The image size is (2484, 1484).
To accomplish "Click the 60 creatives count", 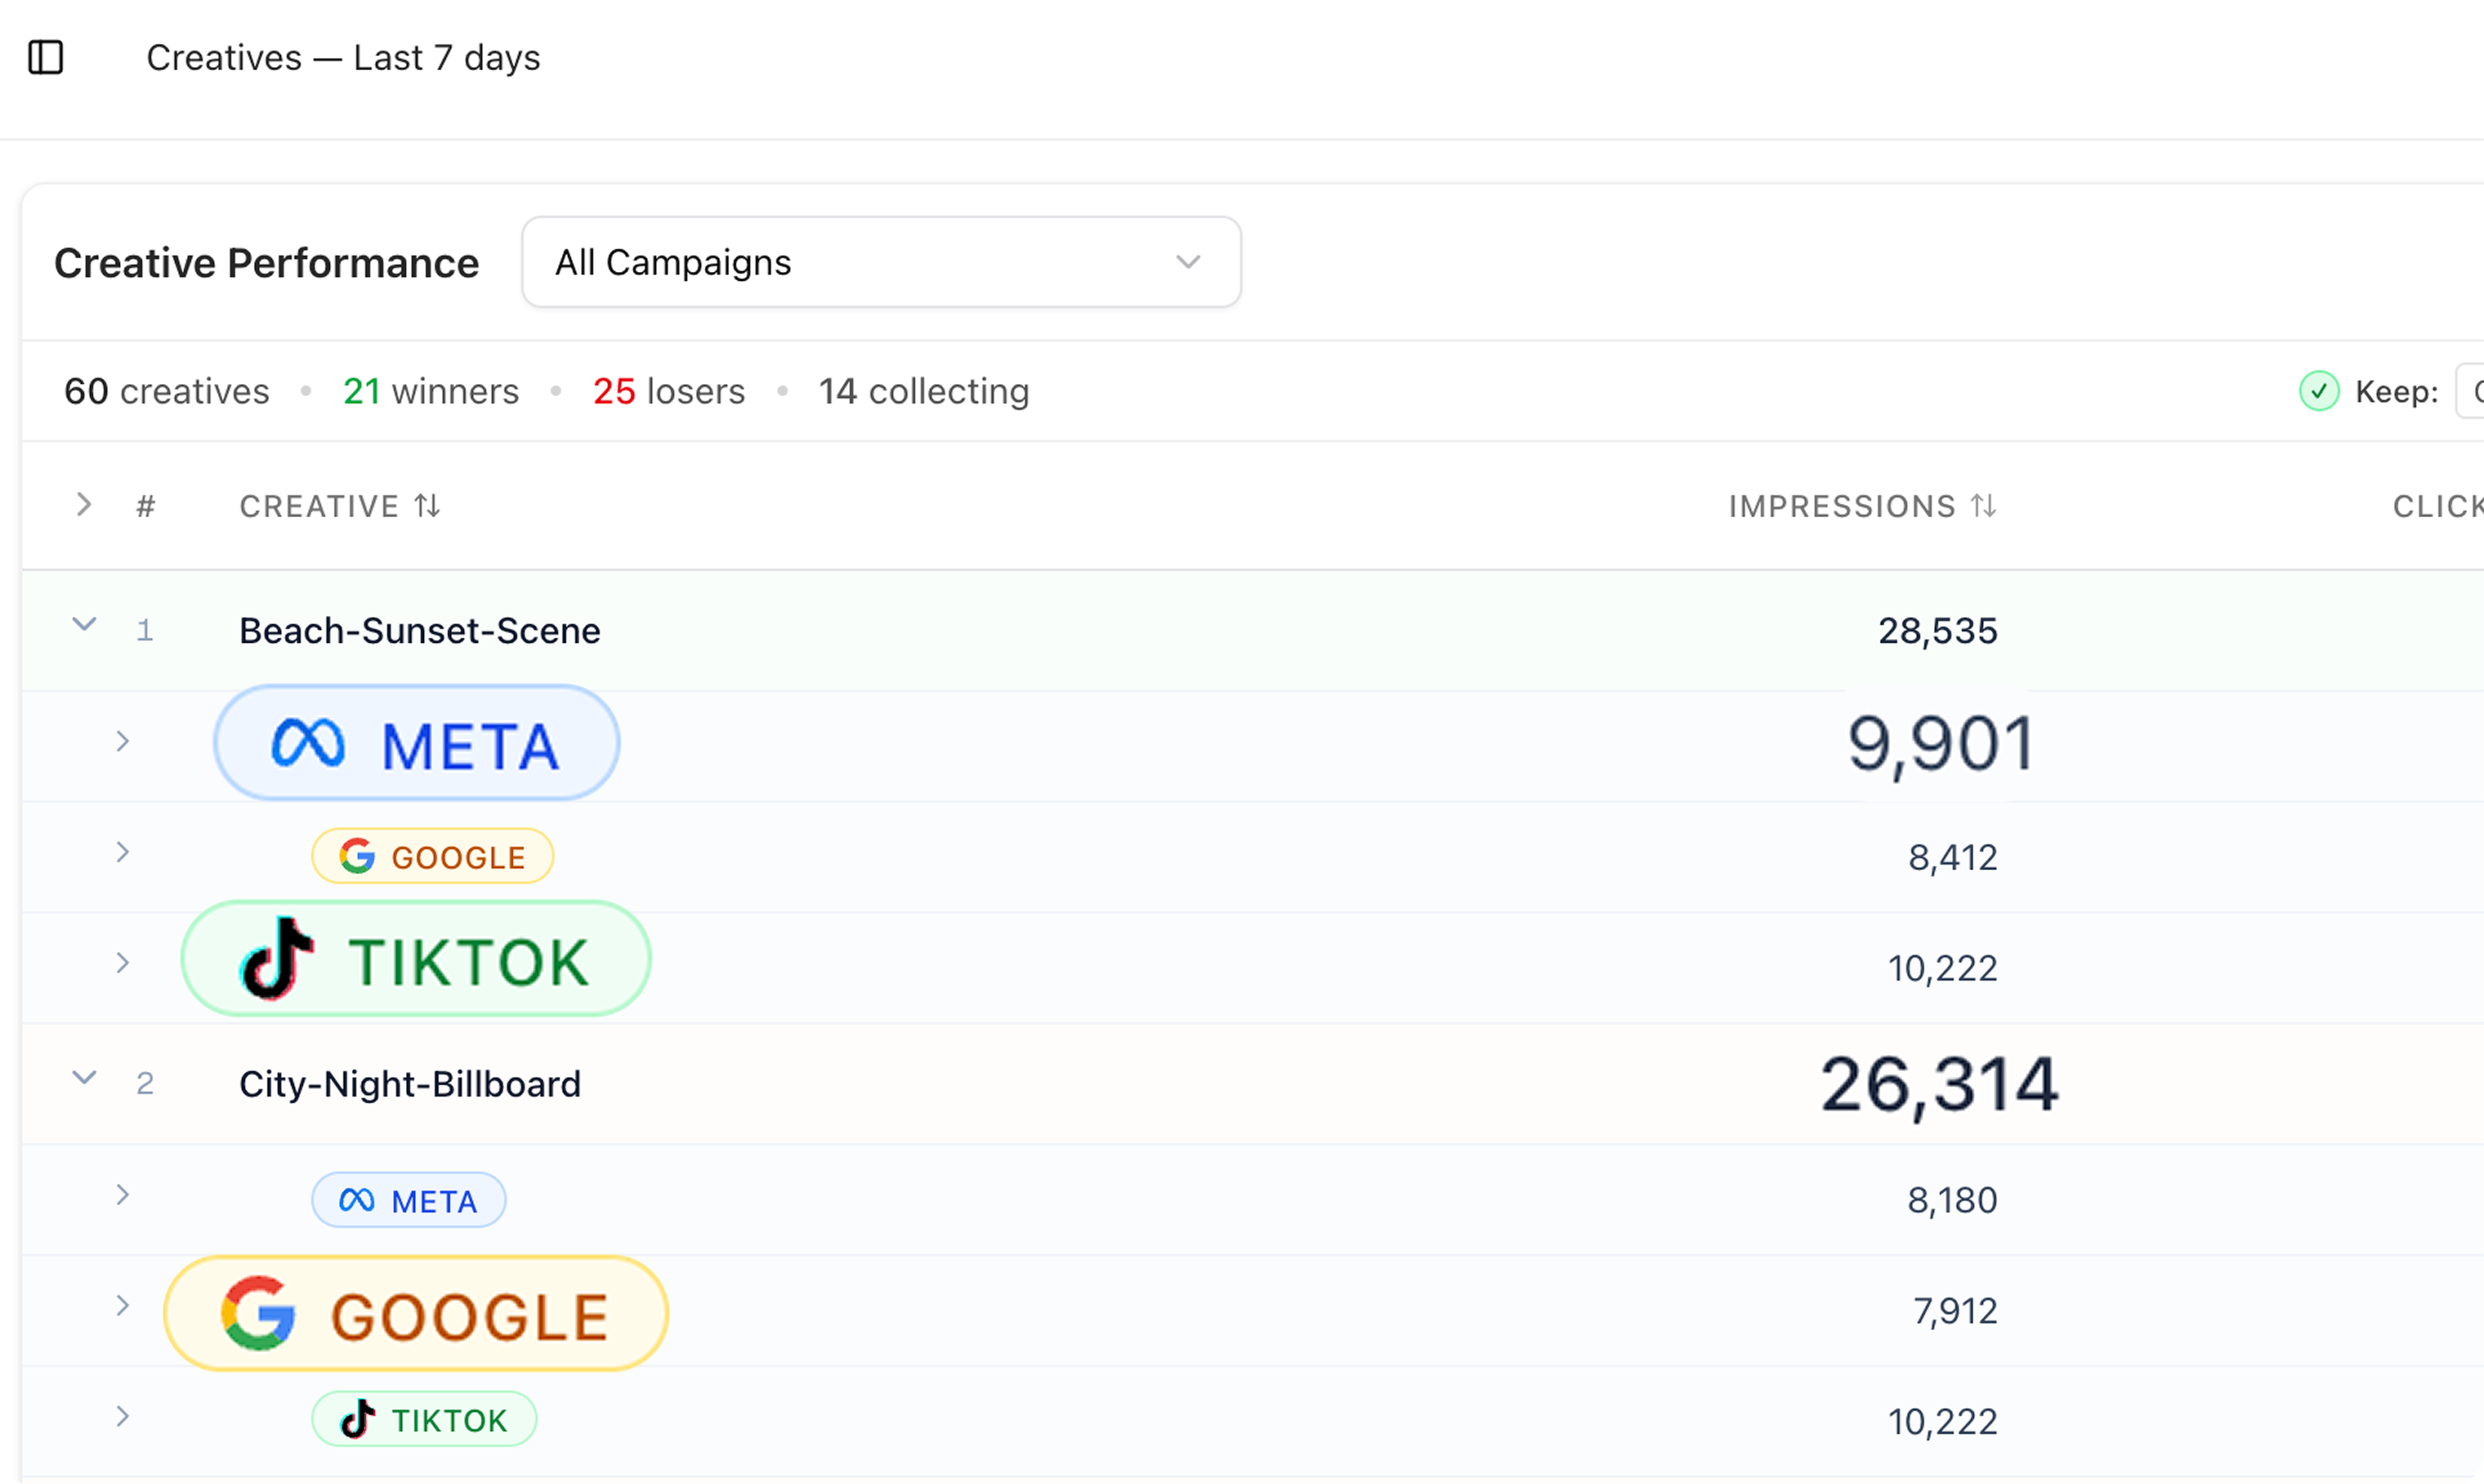I will click(x=167, y=391).
